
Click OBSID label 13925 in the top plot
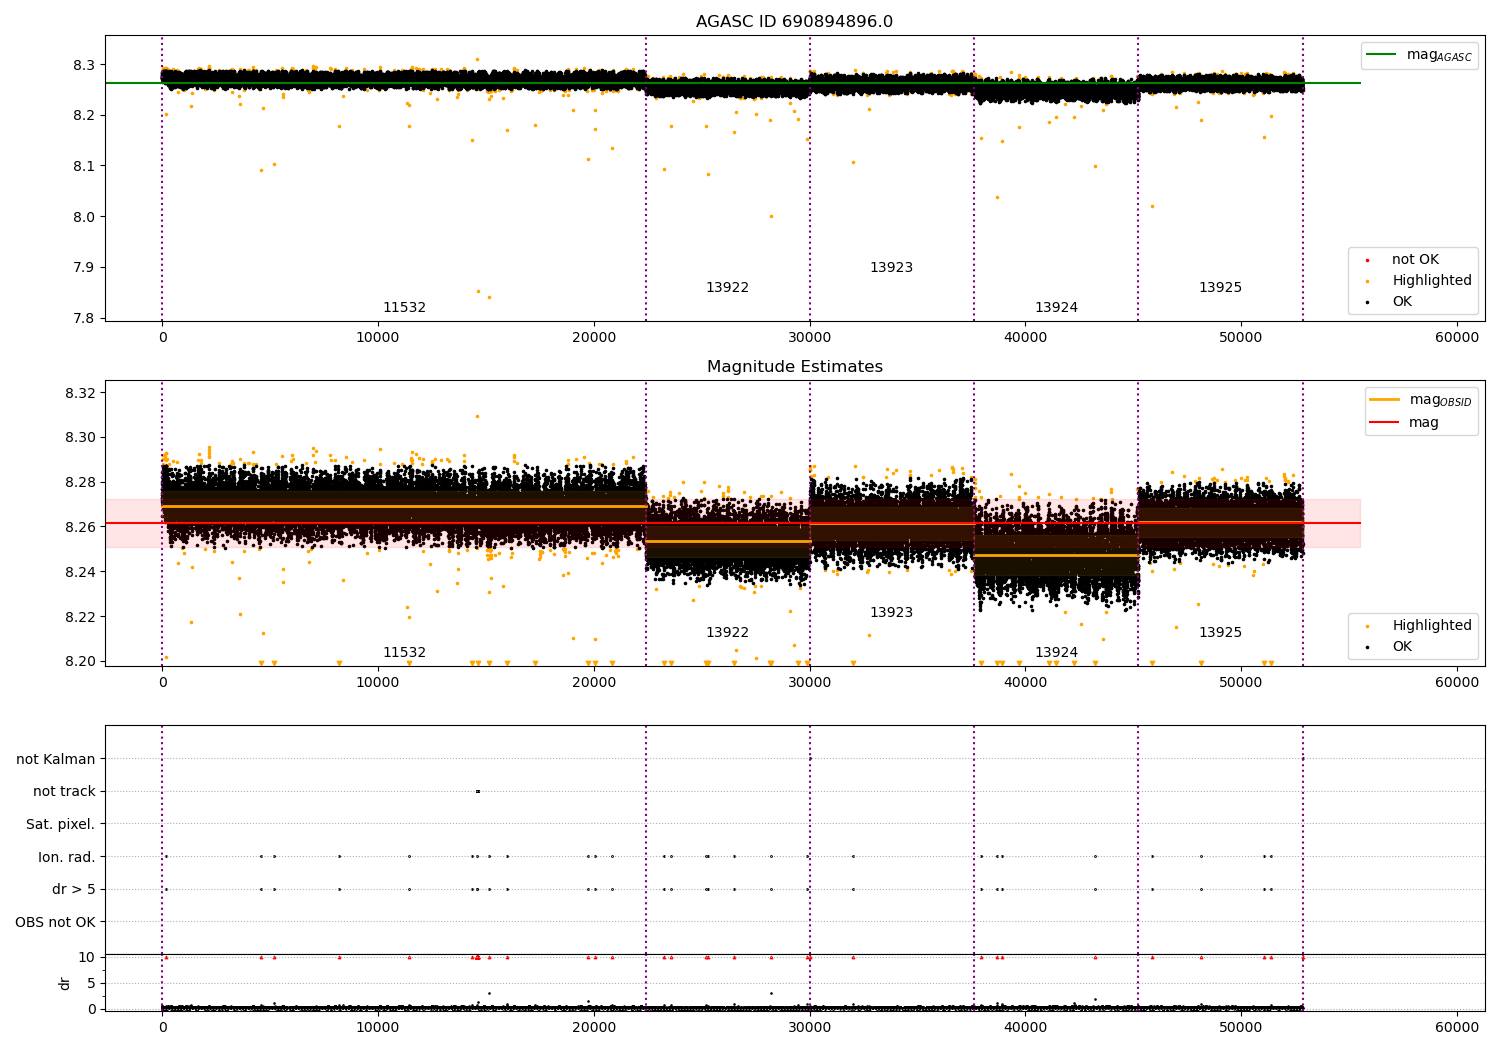[x=1220, y=288]
